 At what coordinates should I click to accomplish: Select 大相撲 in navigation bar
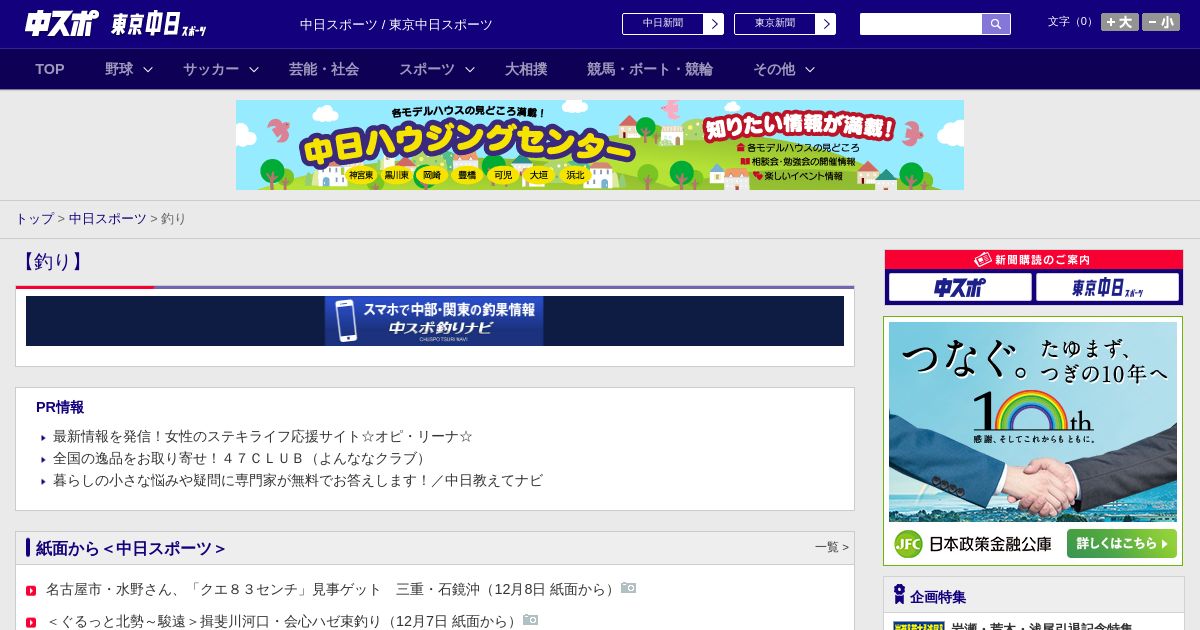(526, 69)
